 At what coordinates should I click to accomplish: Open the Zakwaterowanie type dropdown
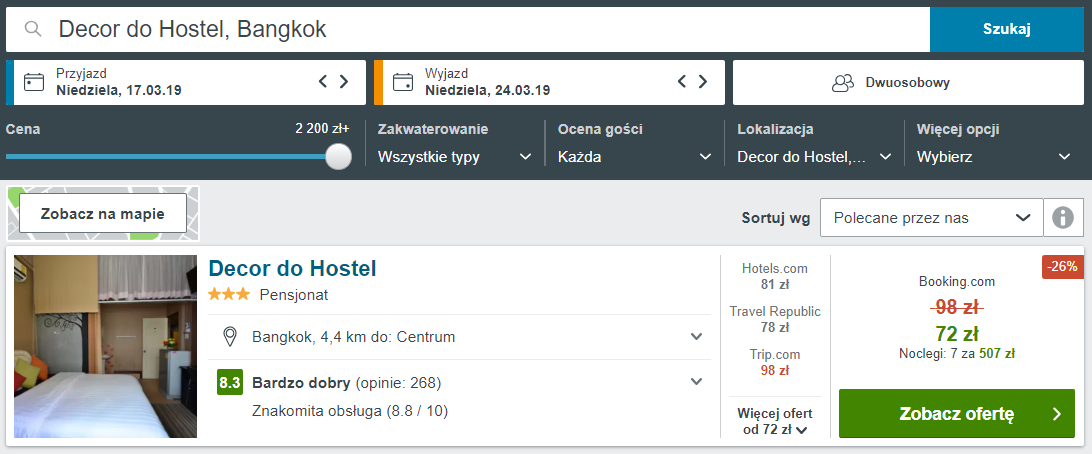[455, 157]
